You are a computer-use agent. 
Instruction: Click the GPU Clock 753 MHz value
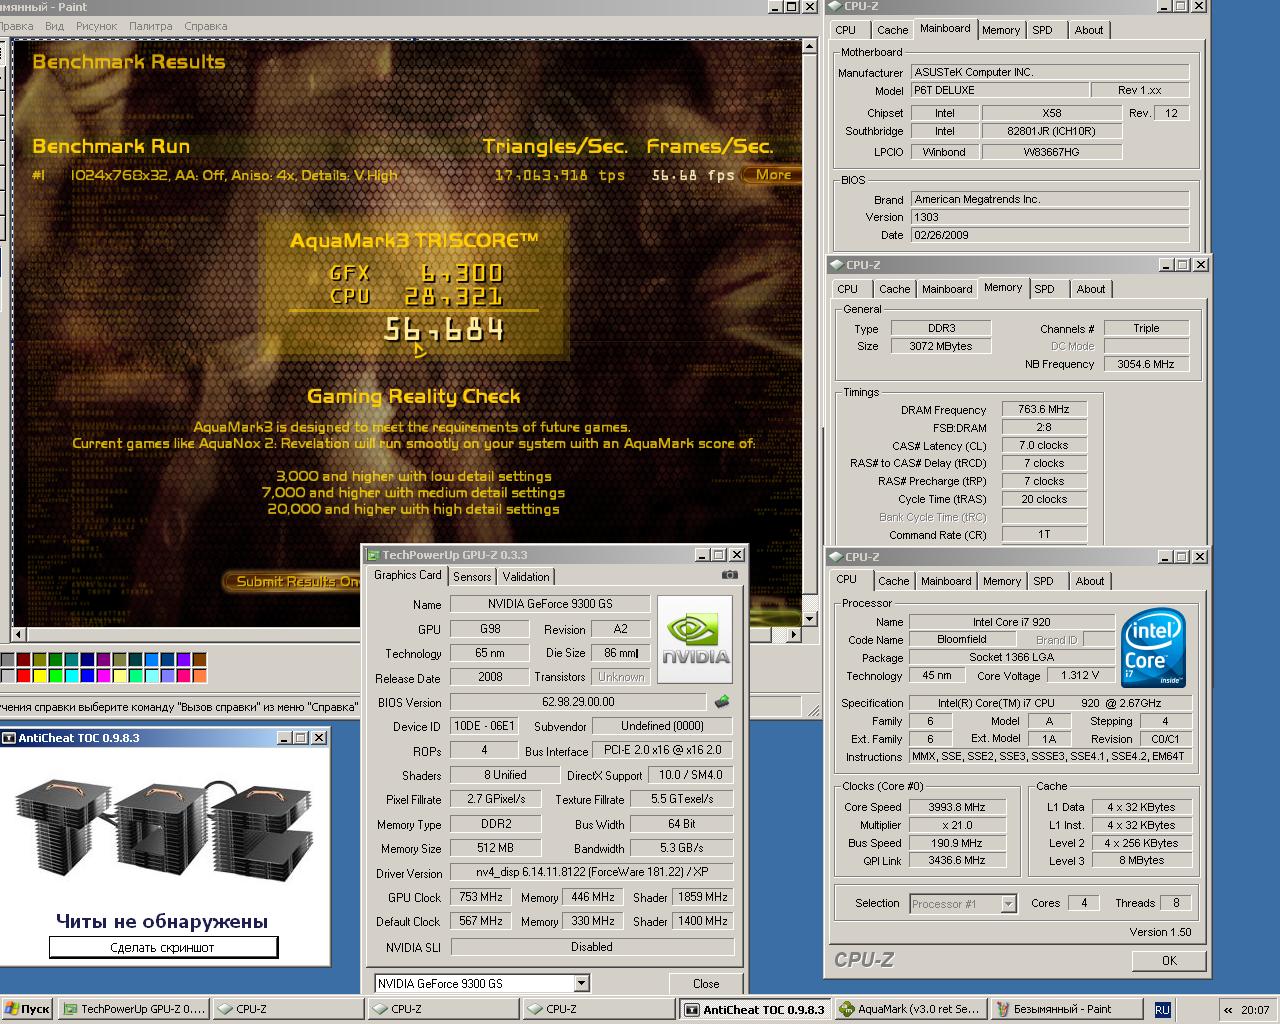pyautogui.click(x=481, y=897)
